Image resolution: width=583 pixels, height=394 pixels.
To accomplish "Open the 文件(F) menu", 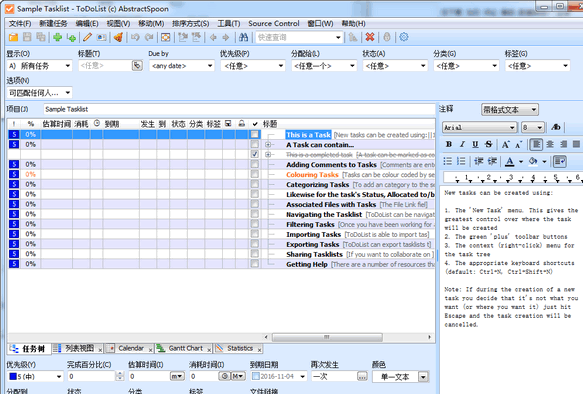I will 20,23.
